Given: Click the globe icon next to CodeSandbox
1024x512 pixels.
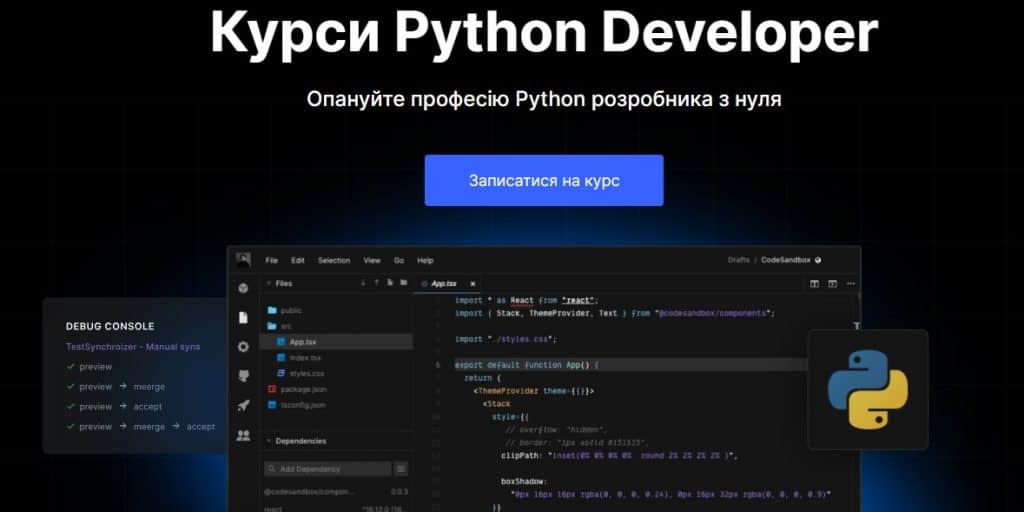Looking at the screenshot, I should pyautogui.click(x=818, y=260).
